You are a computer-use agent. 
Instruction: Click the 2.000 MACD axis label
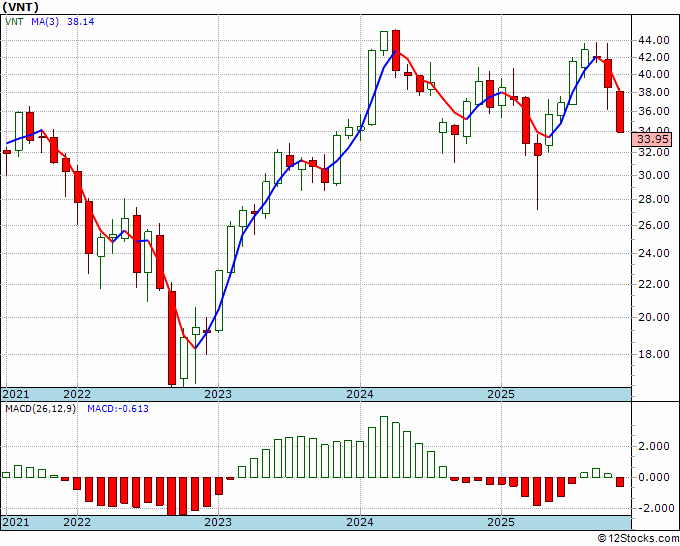click(x=655, y=447)
